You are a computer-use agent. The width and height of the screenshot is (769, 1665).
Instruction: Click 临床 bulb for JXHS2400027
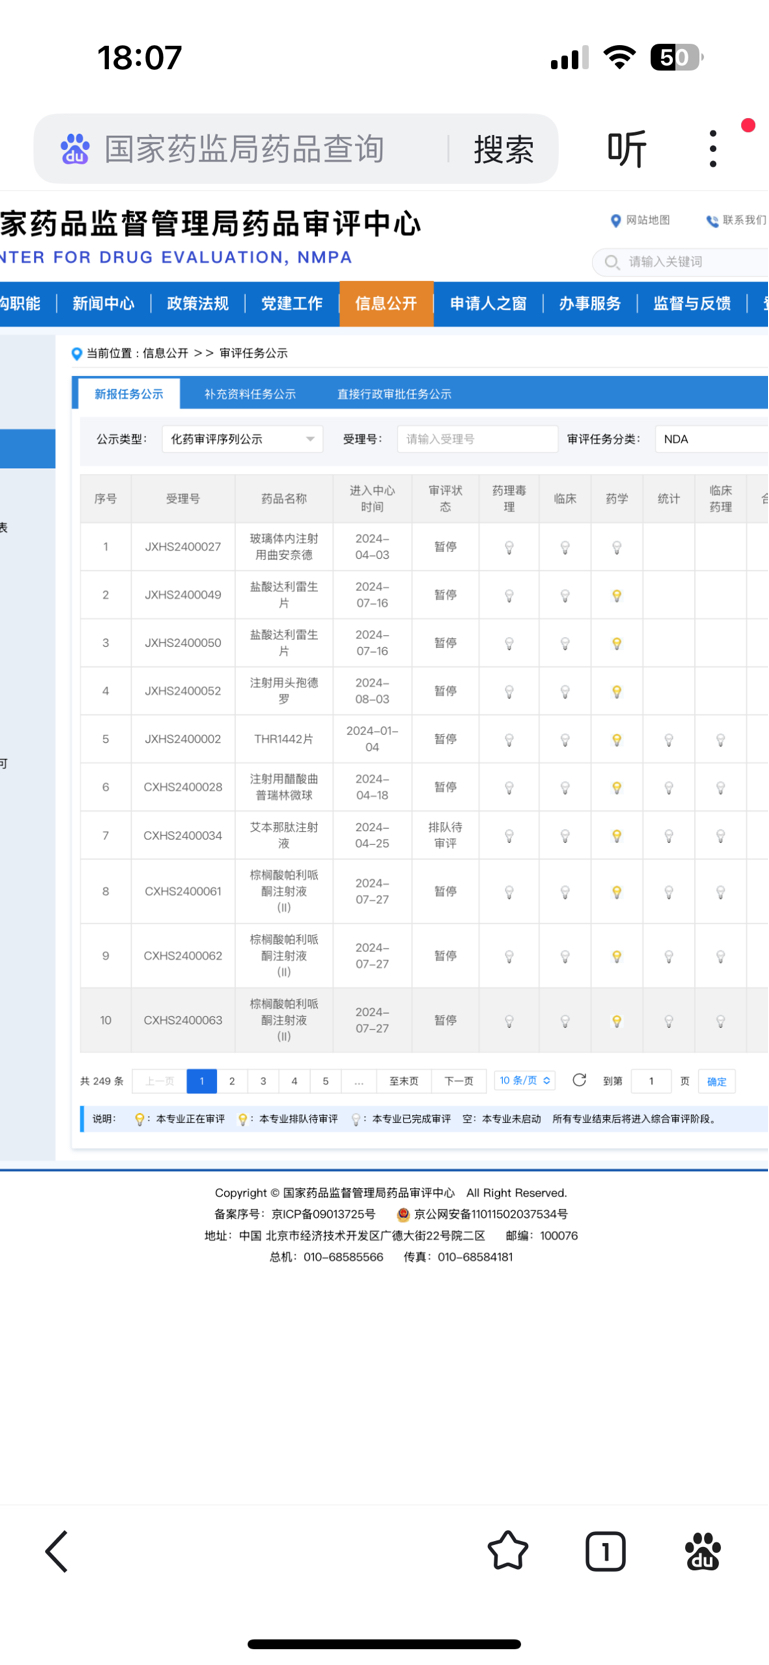tap(565, 547)
